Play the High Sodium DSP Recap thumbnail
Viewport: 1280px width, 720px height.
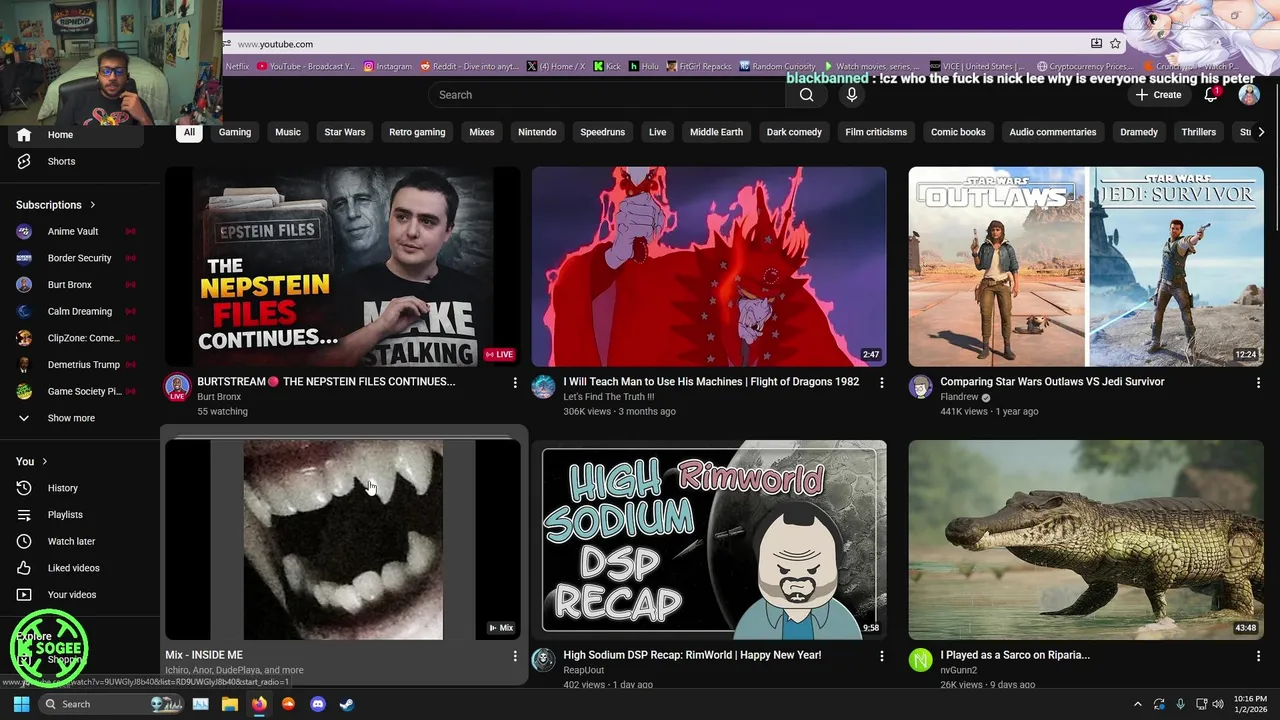click(709, 539)
